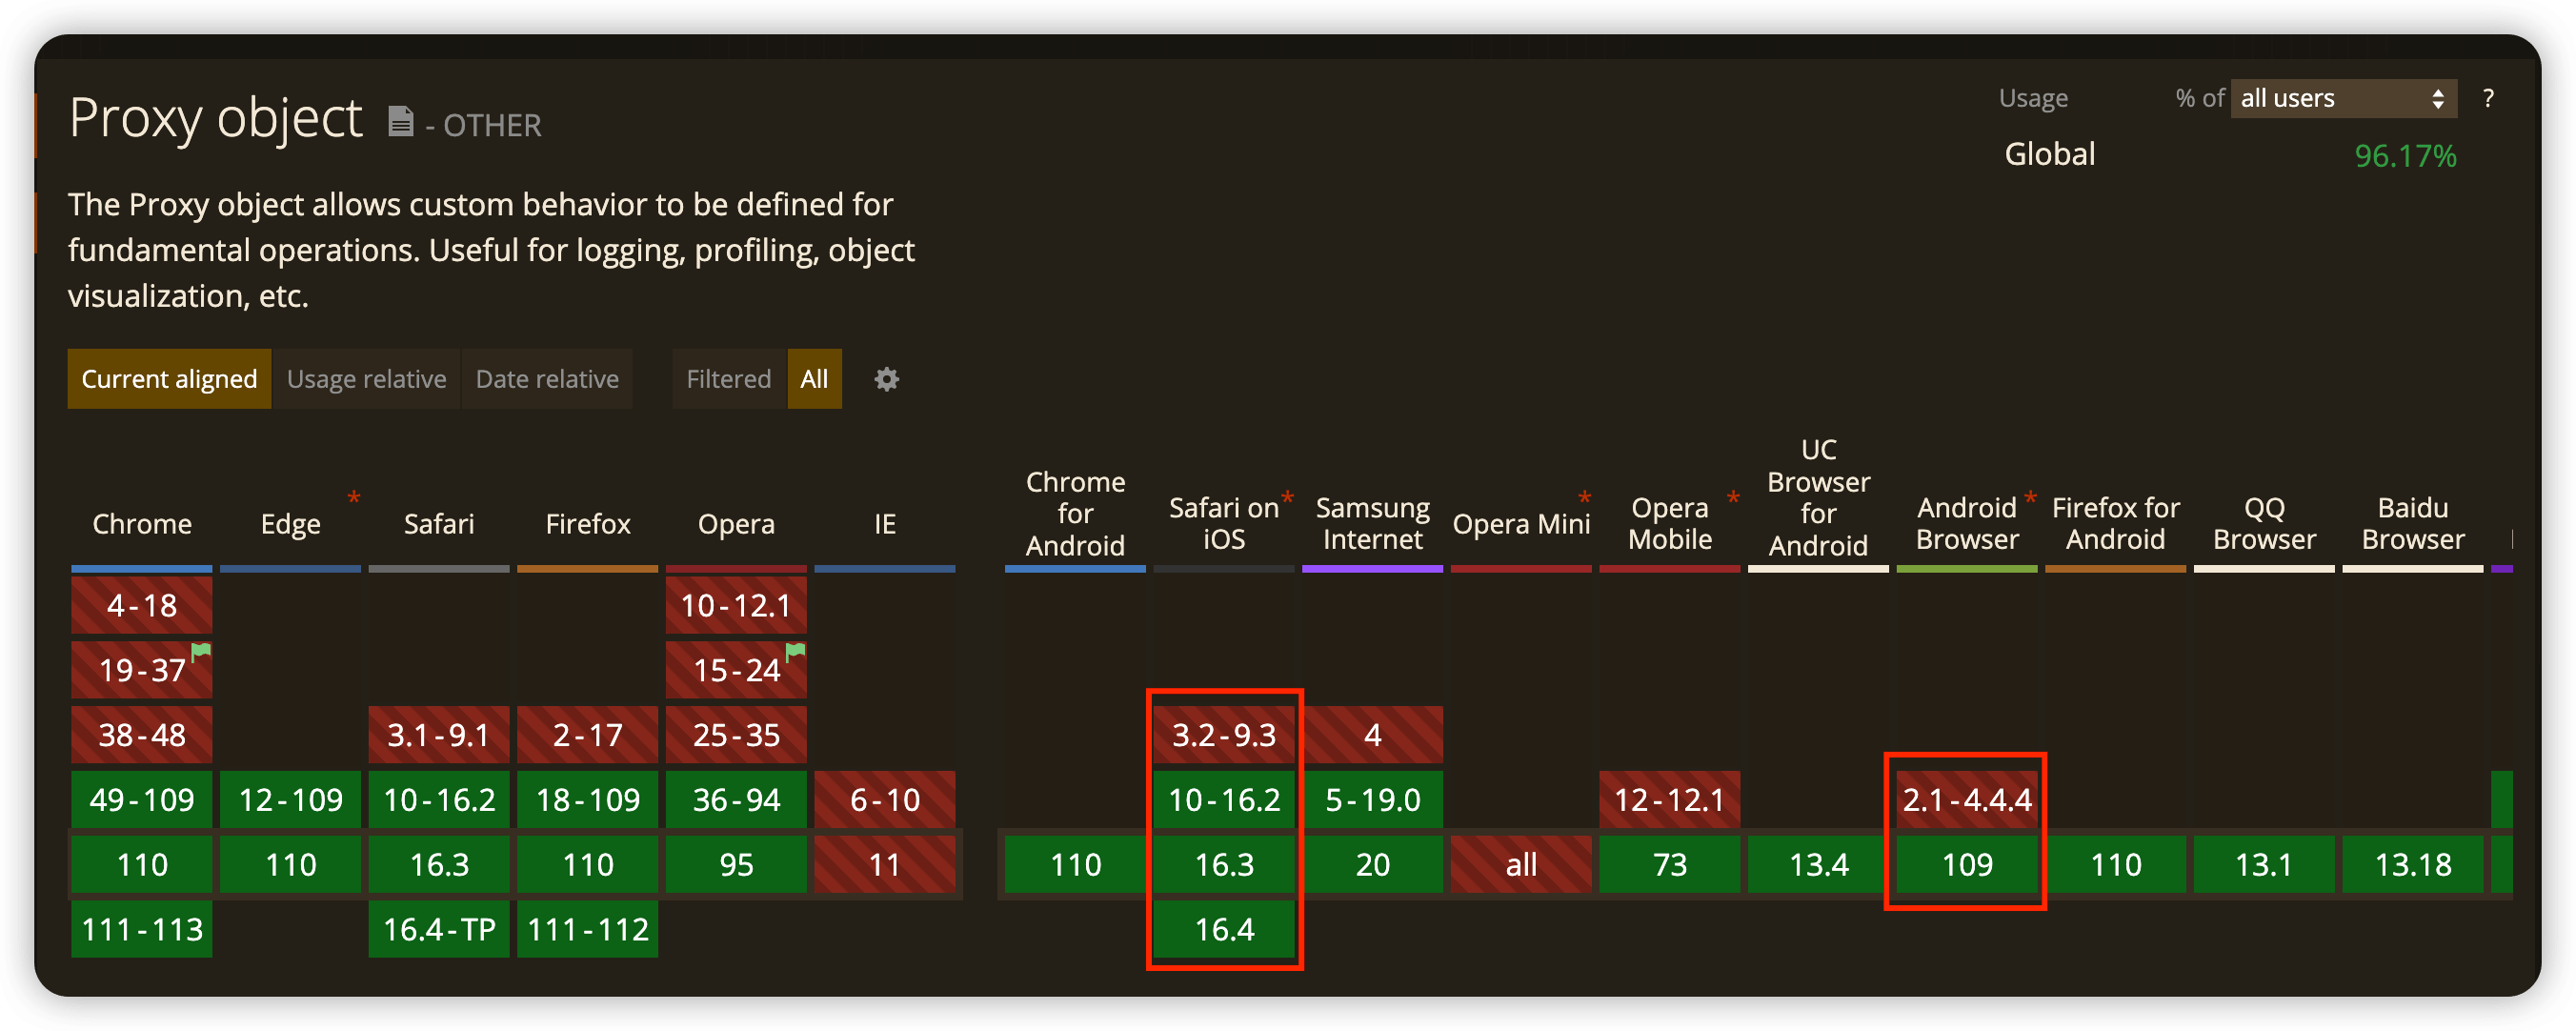Screen dimensions: 2576x1031
Task: Click the Firefox for Android header
Action: [2115, 523]
